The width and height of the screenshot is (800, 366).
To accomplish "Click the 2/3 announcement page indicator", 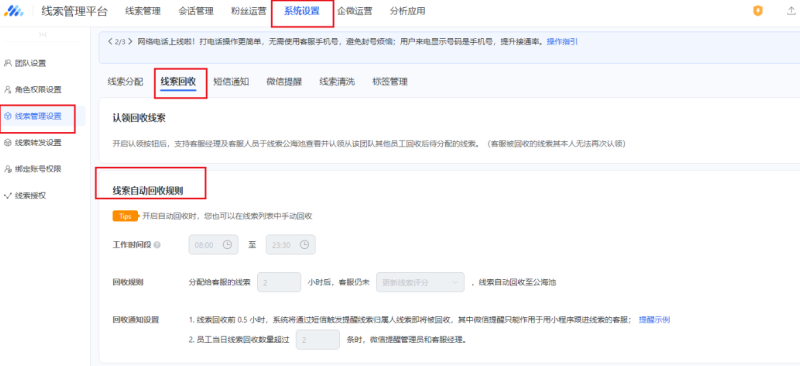I will (x=120, y=41).
